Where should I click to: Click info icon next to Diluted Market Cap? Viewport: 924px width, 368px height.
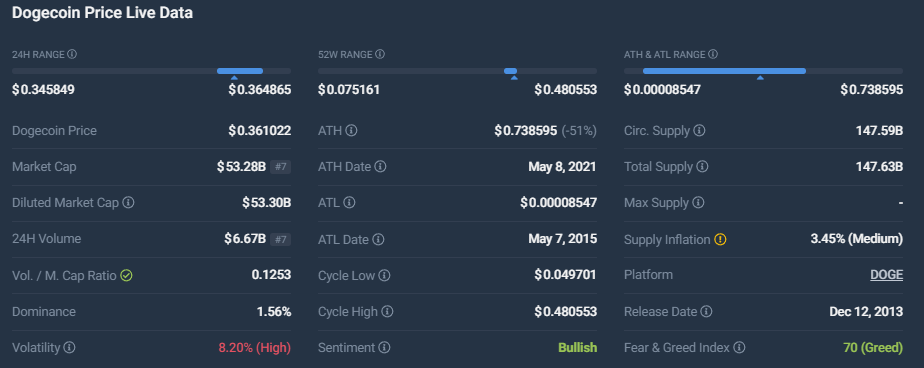pos(128,203)
